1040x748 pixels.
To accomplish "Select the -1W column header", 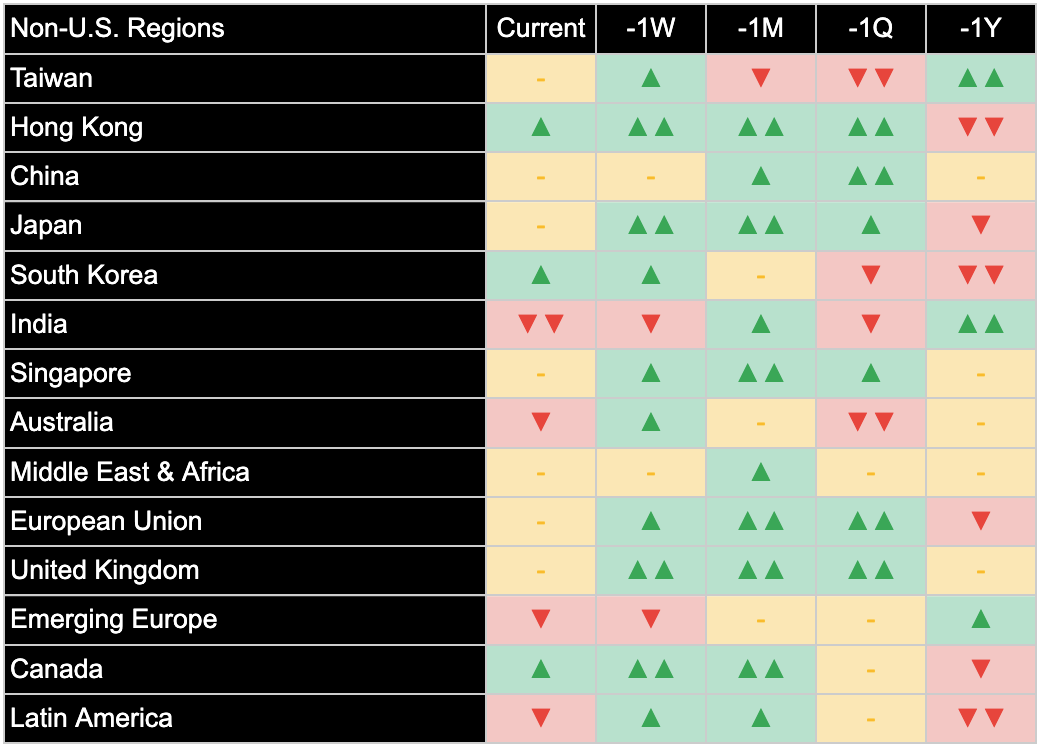I will tap(651, 28).
